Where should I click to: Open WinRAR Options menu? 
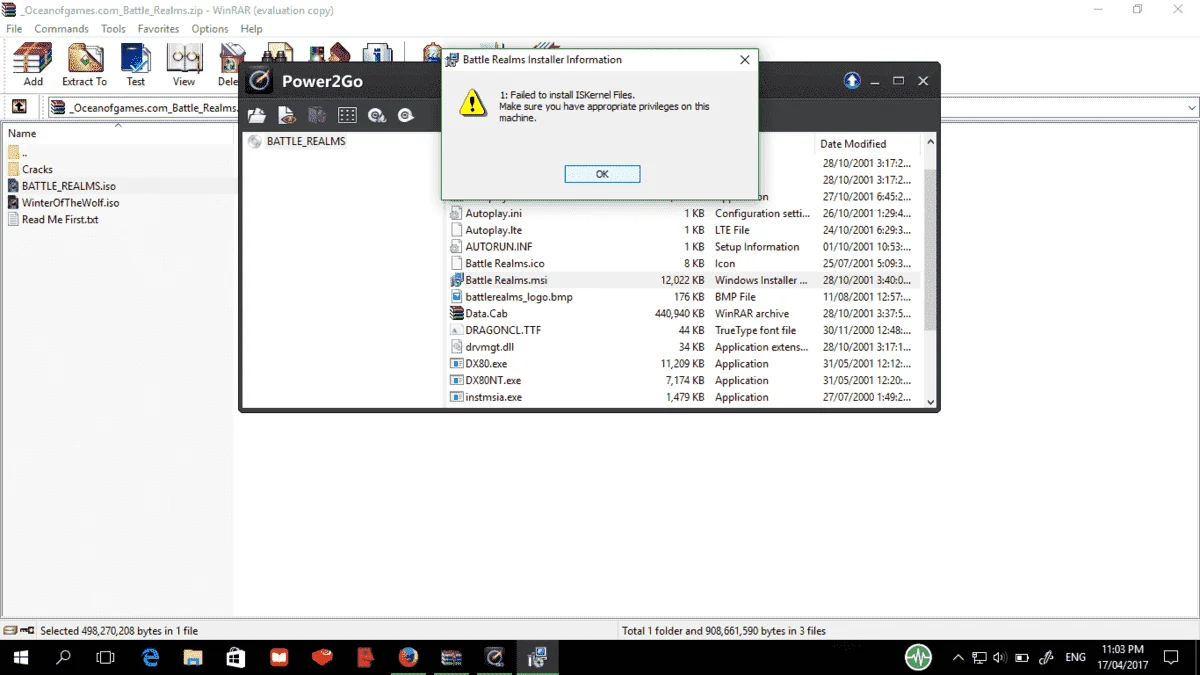(x=210, y=29)
